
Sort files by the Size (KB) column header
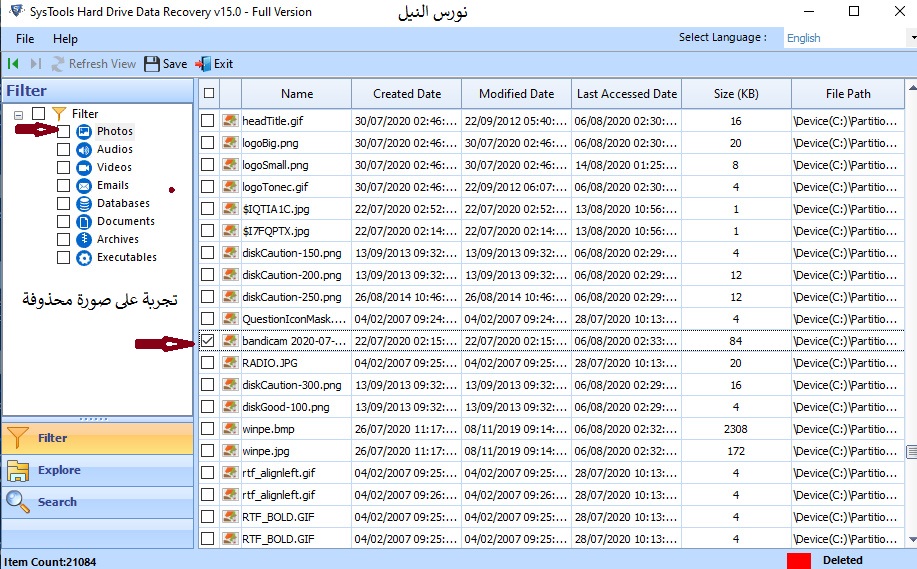(735, 94)
